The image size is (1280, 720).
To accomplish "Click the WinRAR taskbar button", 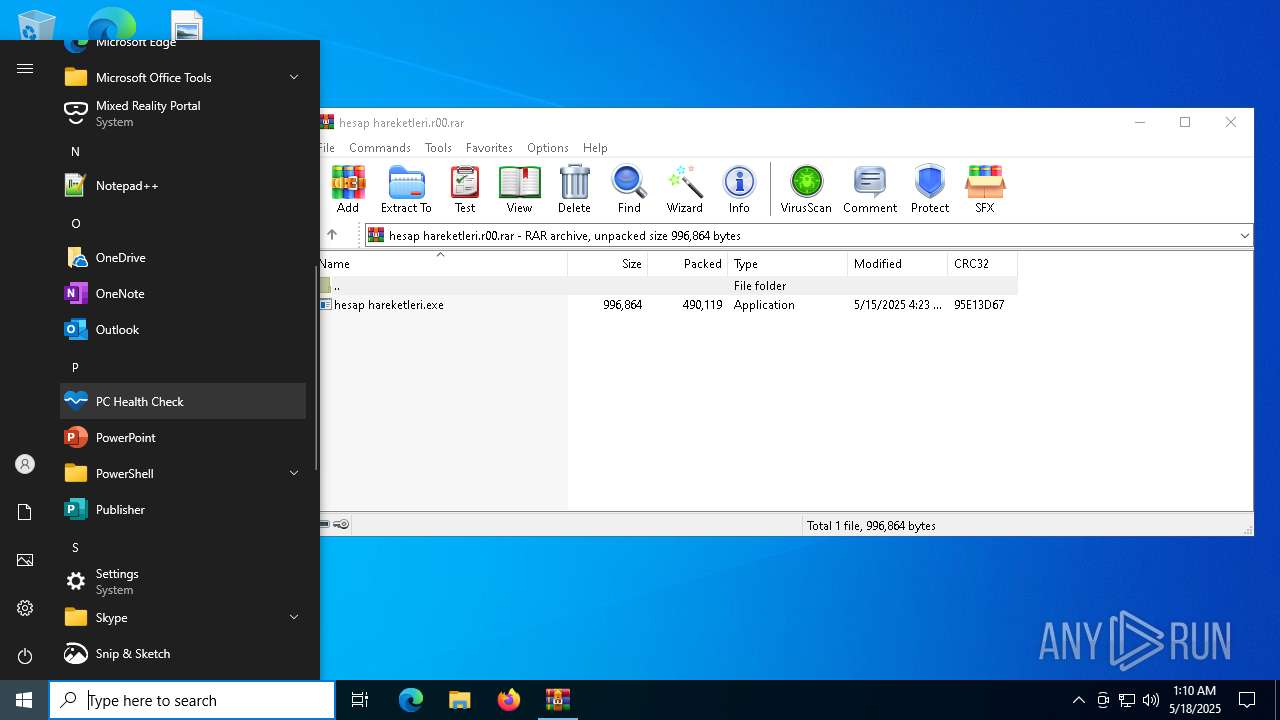I will click(558, 700).
